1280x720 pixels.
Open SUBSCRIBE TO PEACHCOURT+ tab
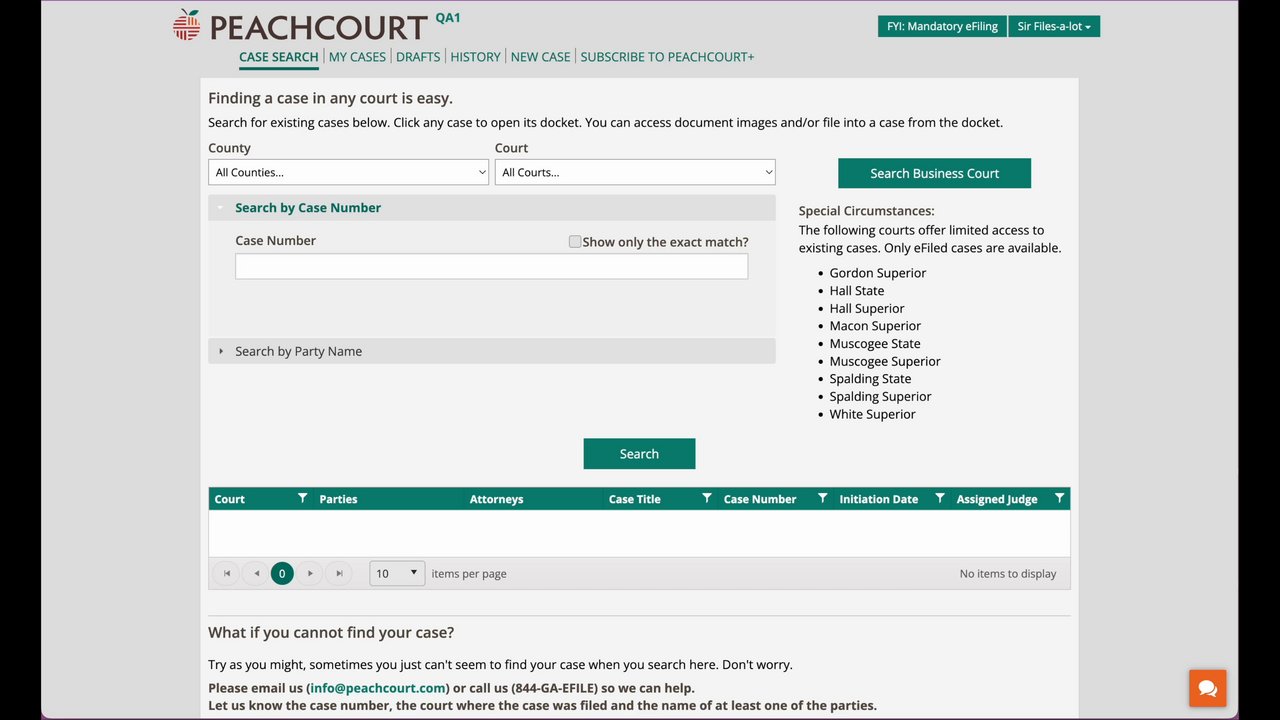click(667, 57)
